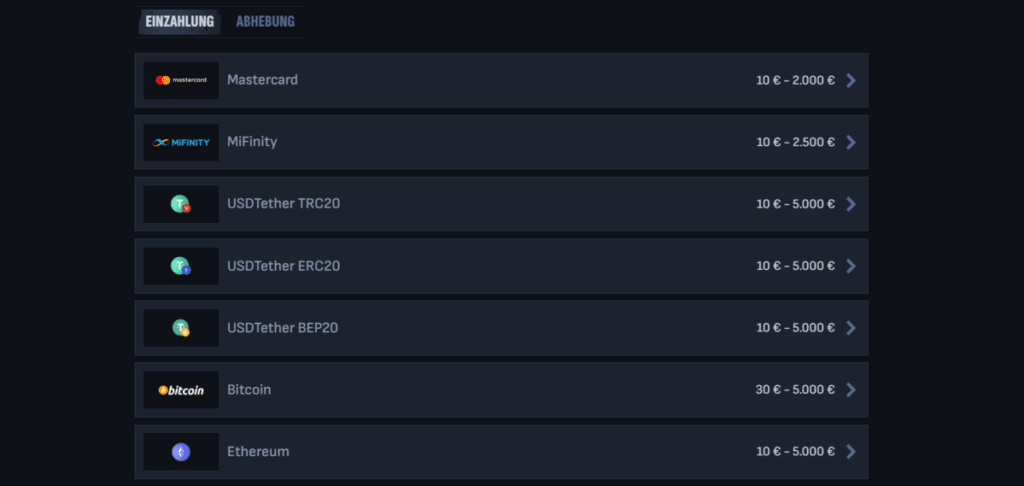Select the USDTether BEP20 coin icon
The height and width of the screenshot is (486, 1024).
click(181, 328)
